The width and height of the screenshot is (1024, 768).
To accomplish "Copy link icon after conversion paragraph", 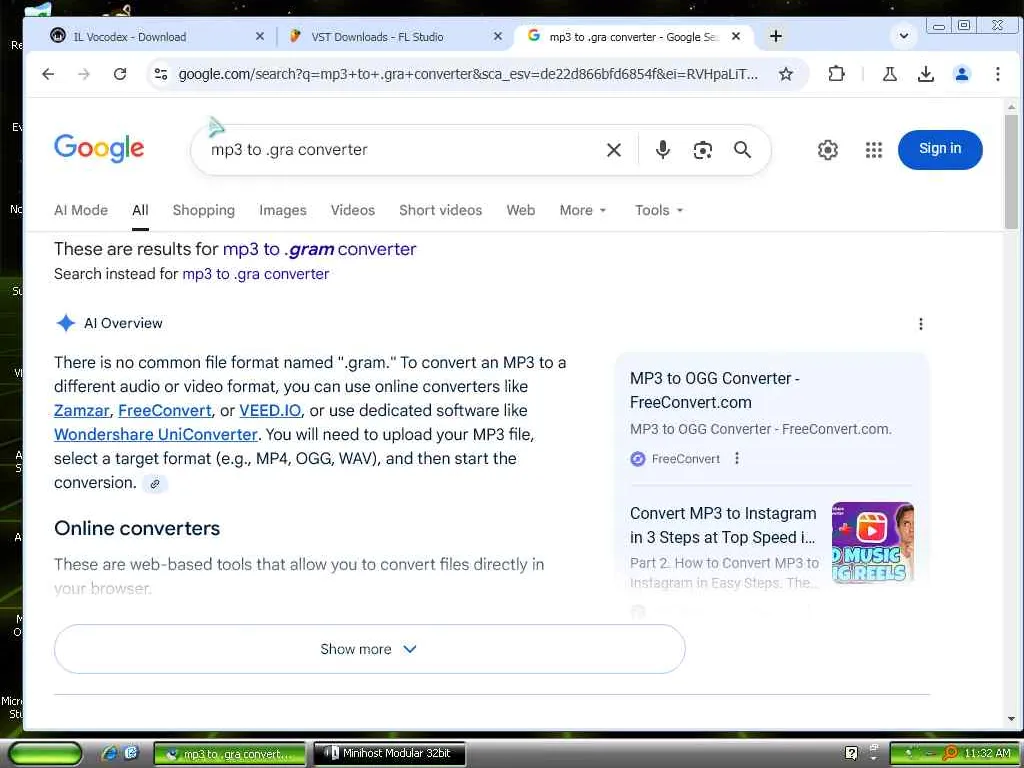I will pos(155,484).
